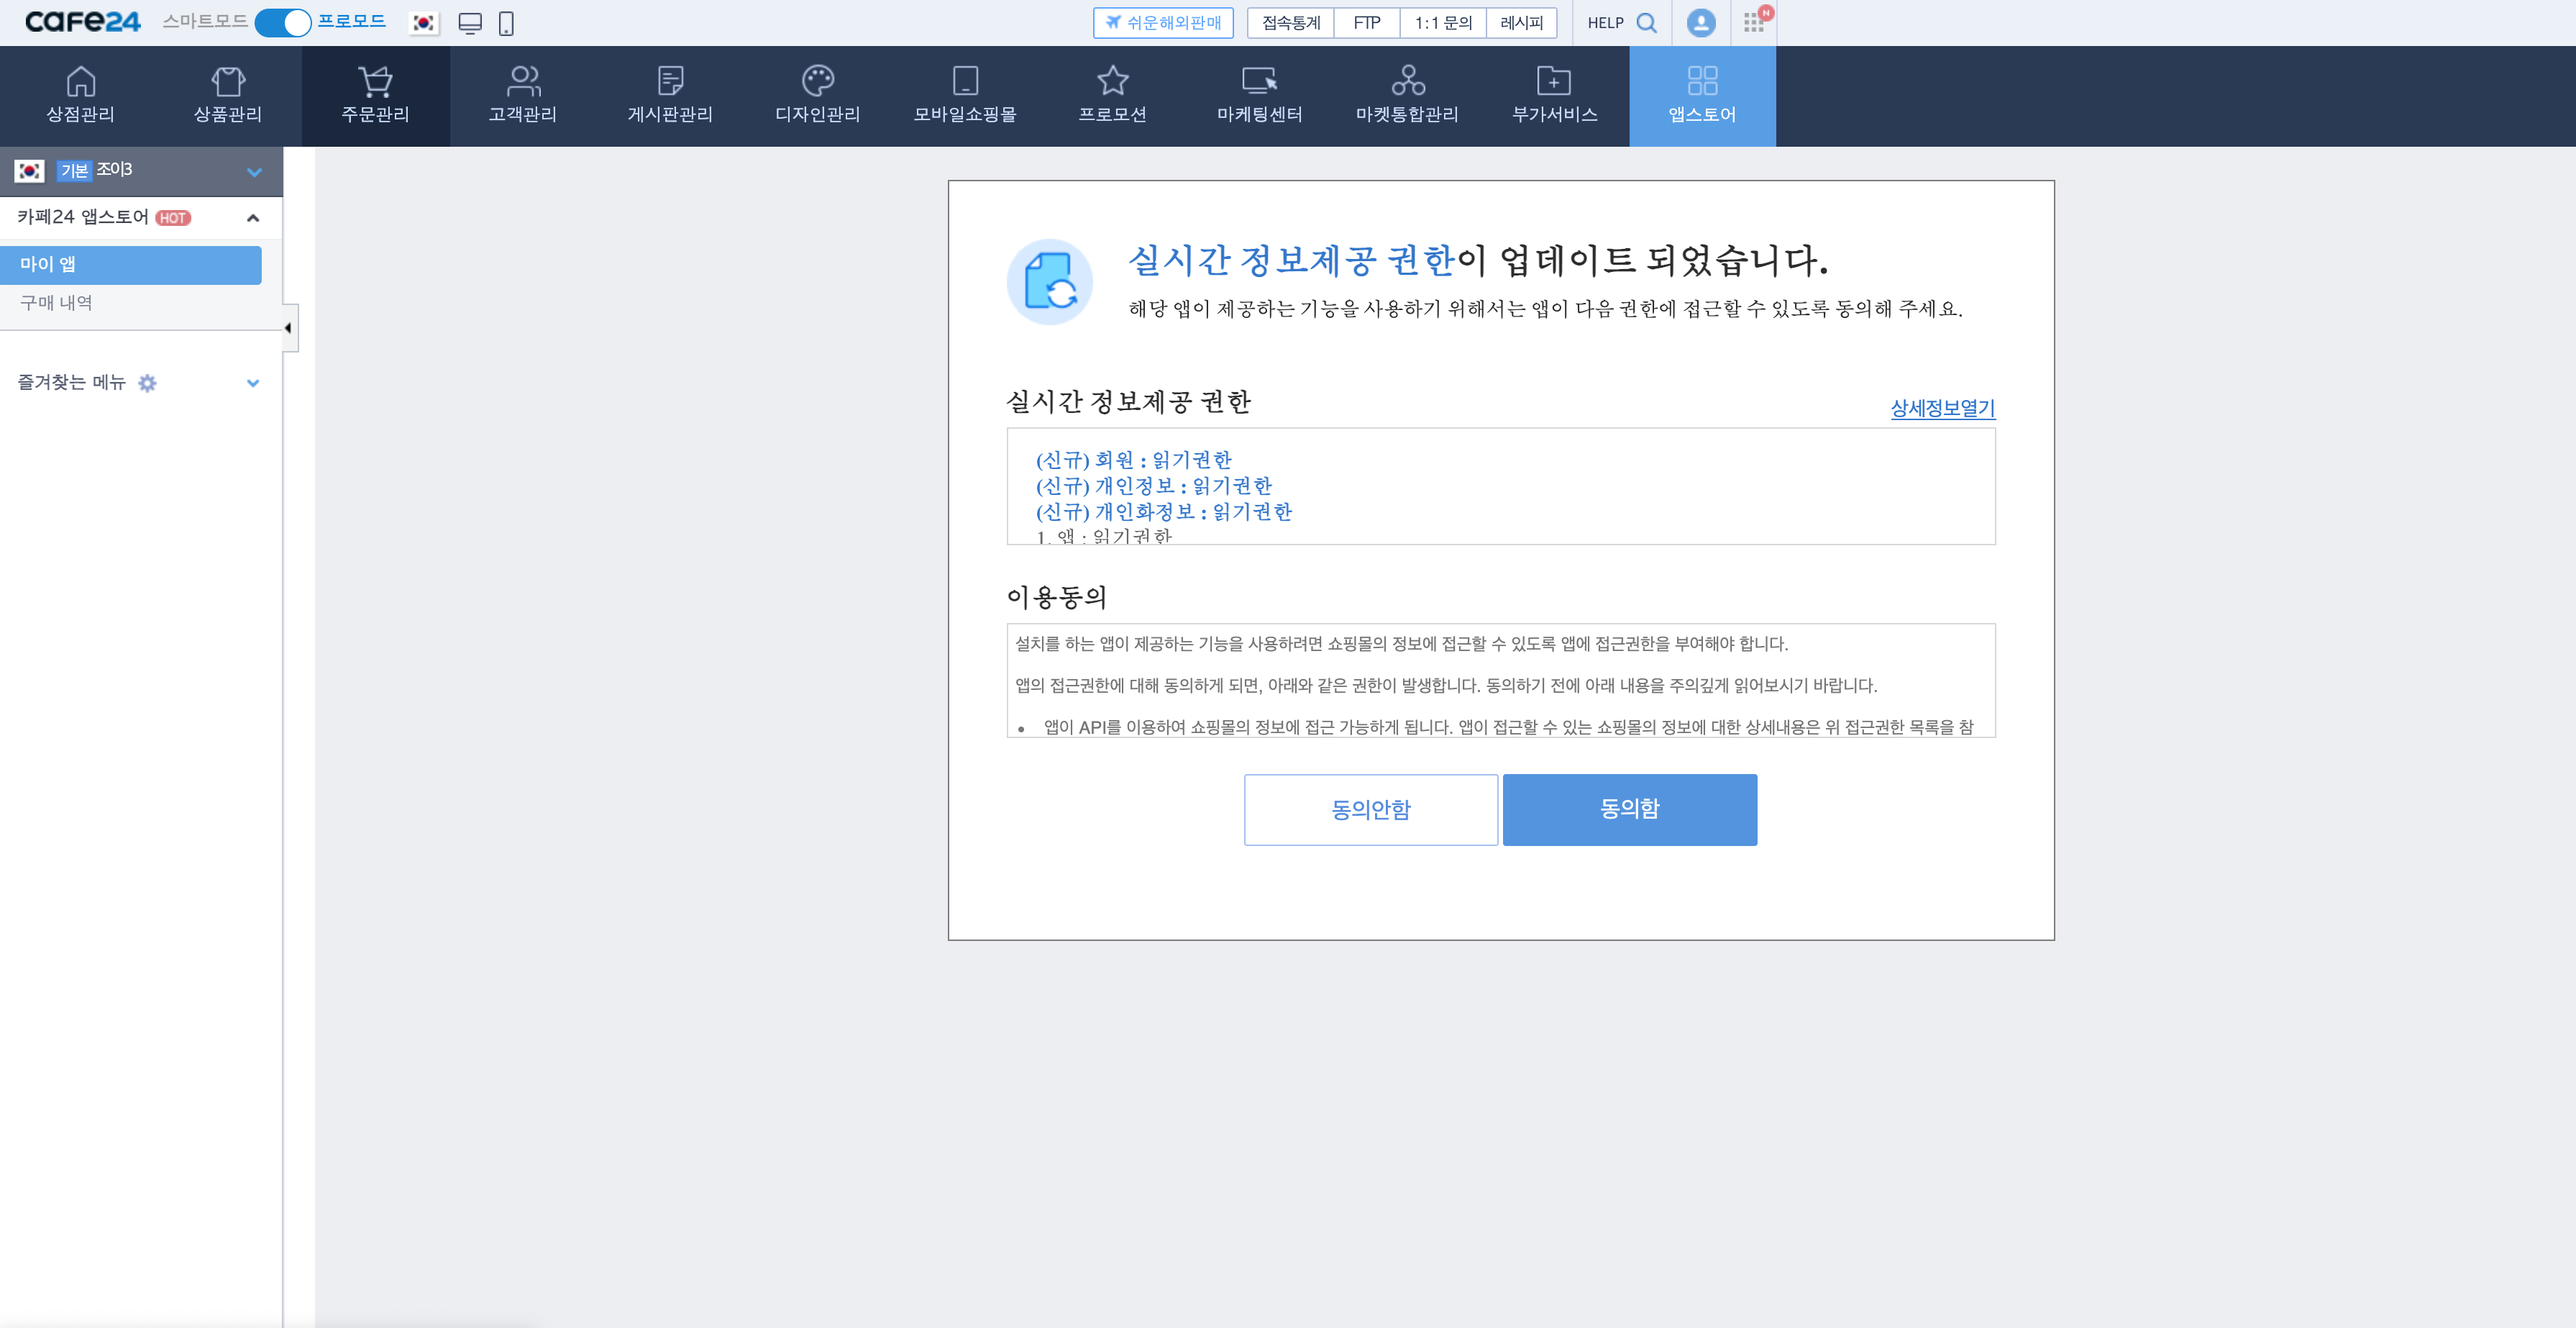The height and width of the screenshot is (1328, 2576).
Task: Click the 쉬운해외판매 button
Action: [1163, 23]
